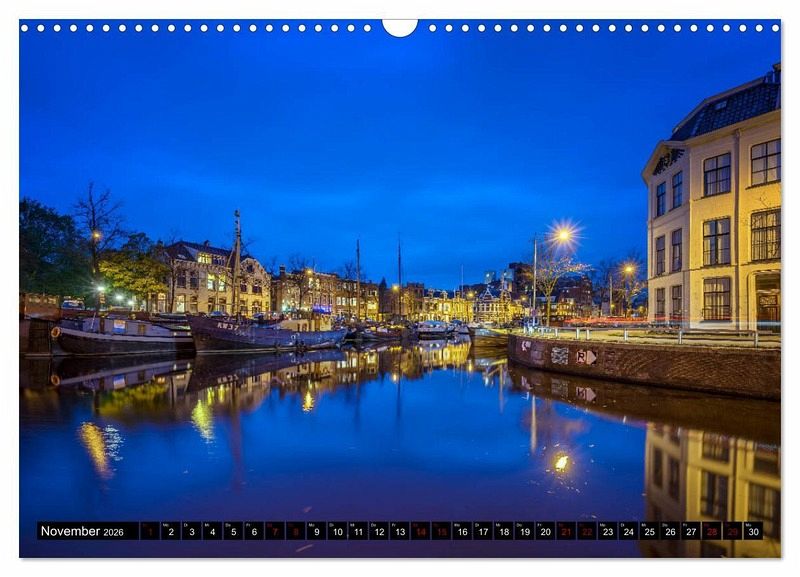Select red day 28 in the calendar strip
The width and height of the screenshot is (800, 577).
[712, 531]
